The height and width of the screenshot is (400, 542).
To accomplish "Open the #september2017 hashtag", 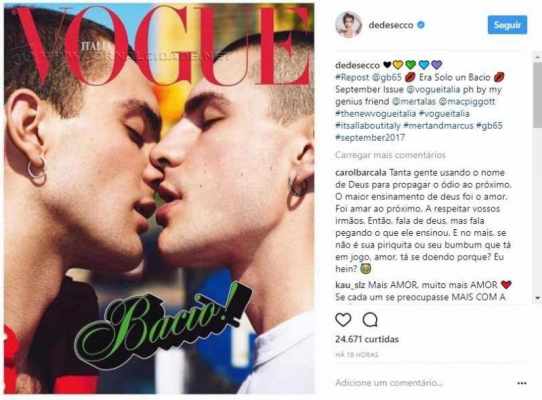I will click(x=370, y=138).
